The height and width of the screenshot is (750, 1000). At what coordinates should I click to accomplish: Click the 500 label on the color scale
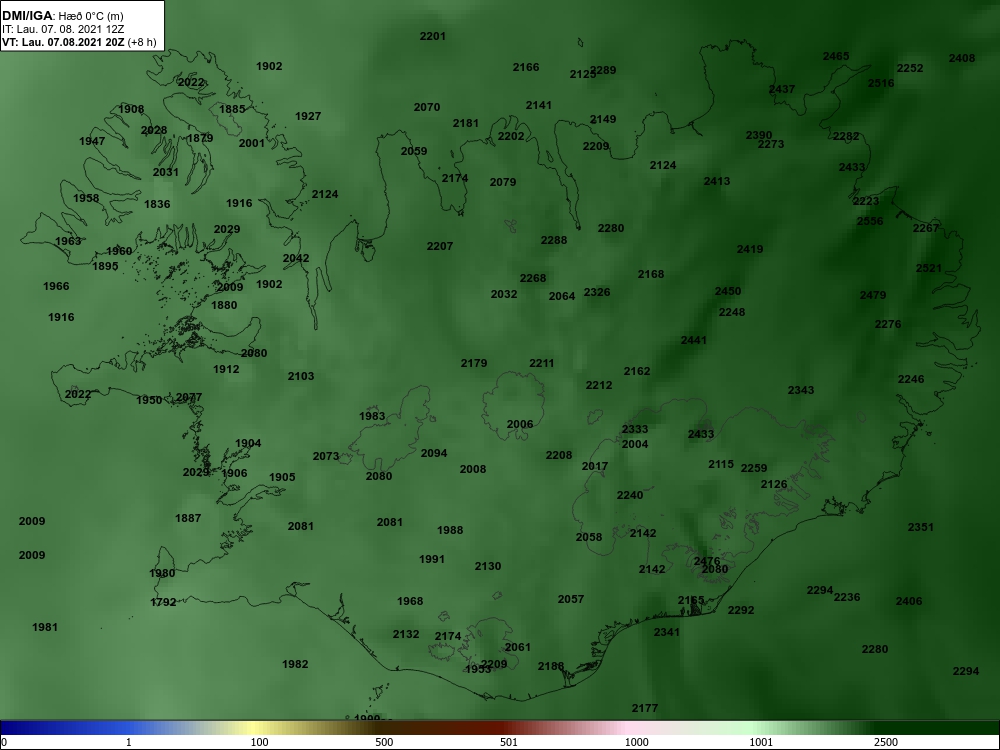384,742
